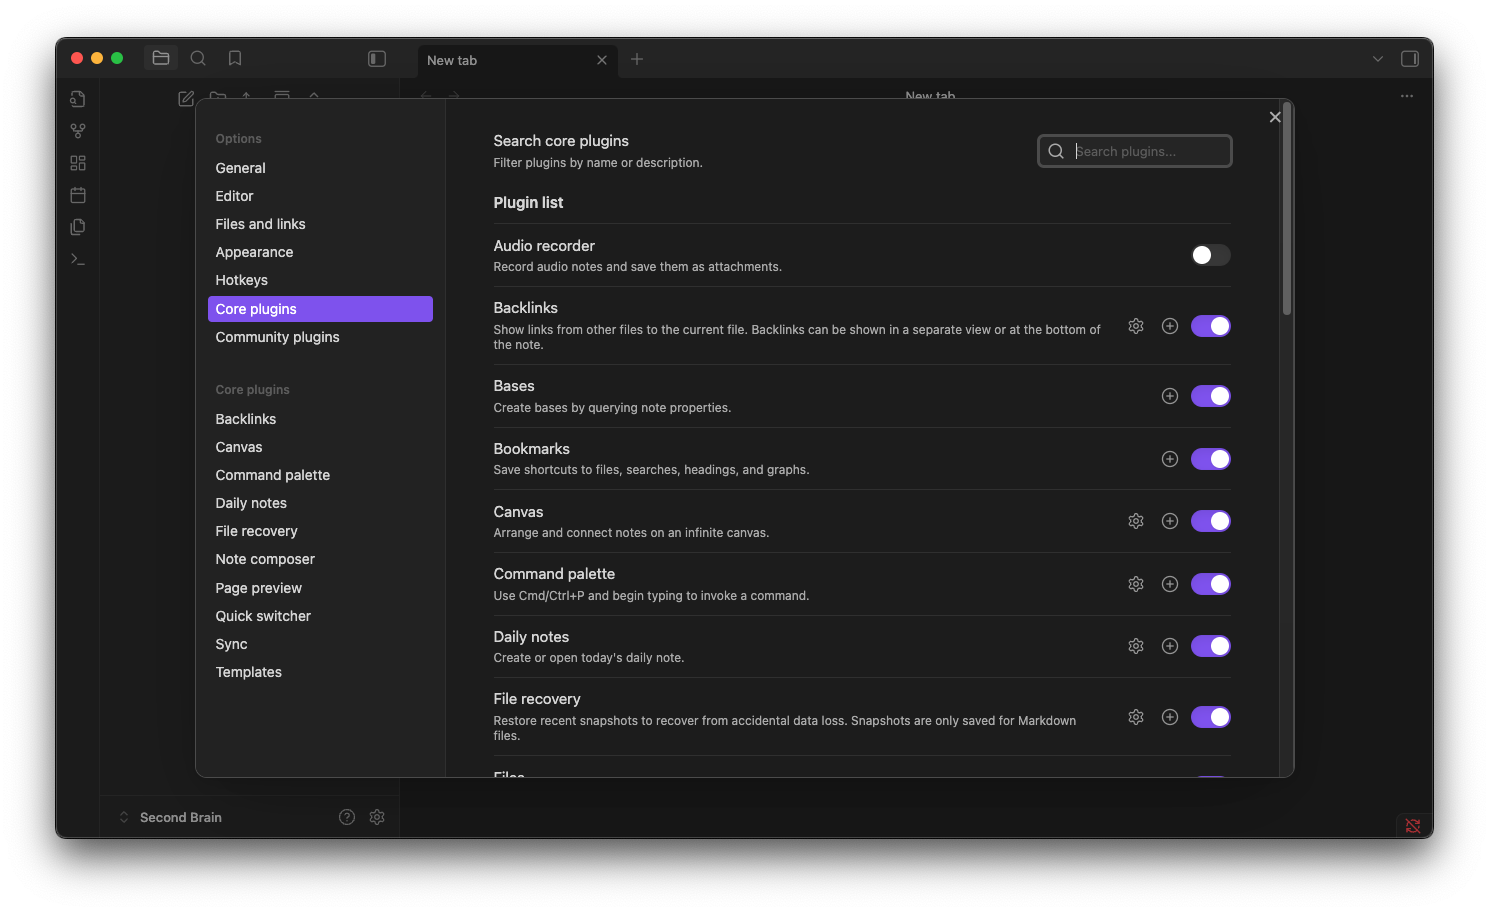Open Backlinks plugin settings gear
Screen dimensions: 1489x912
click(x=1135, y=326)
